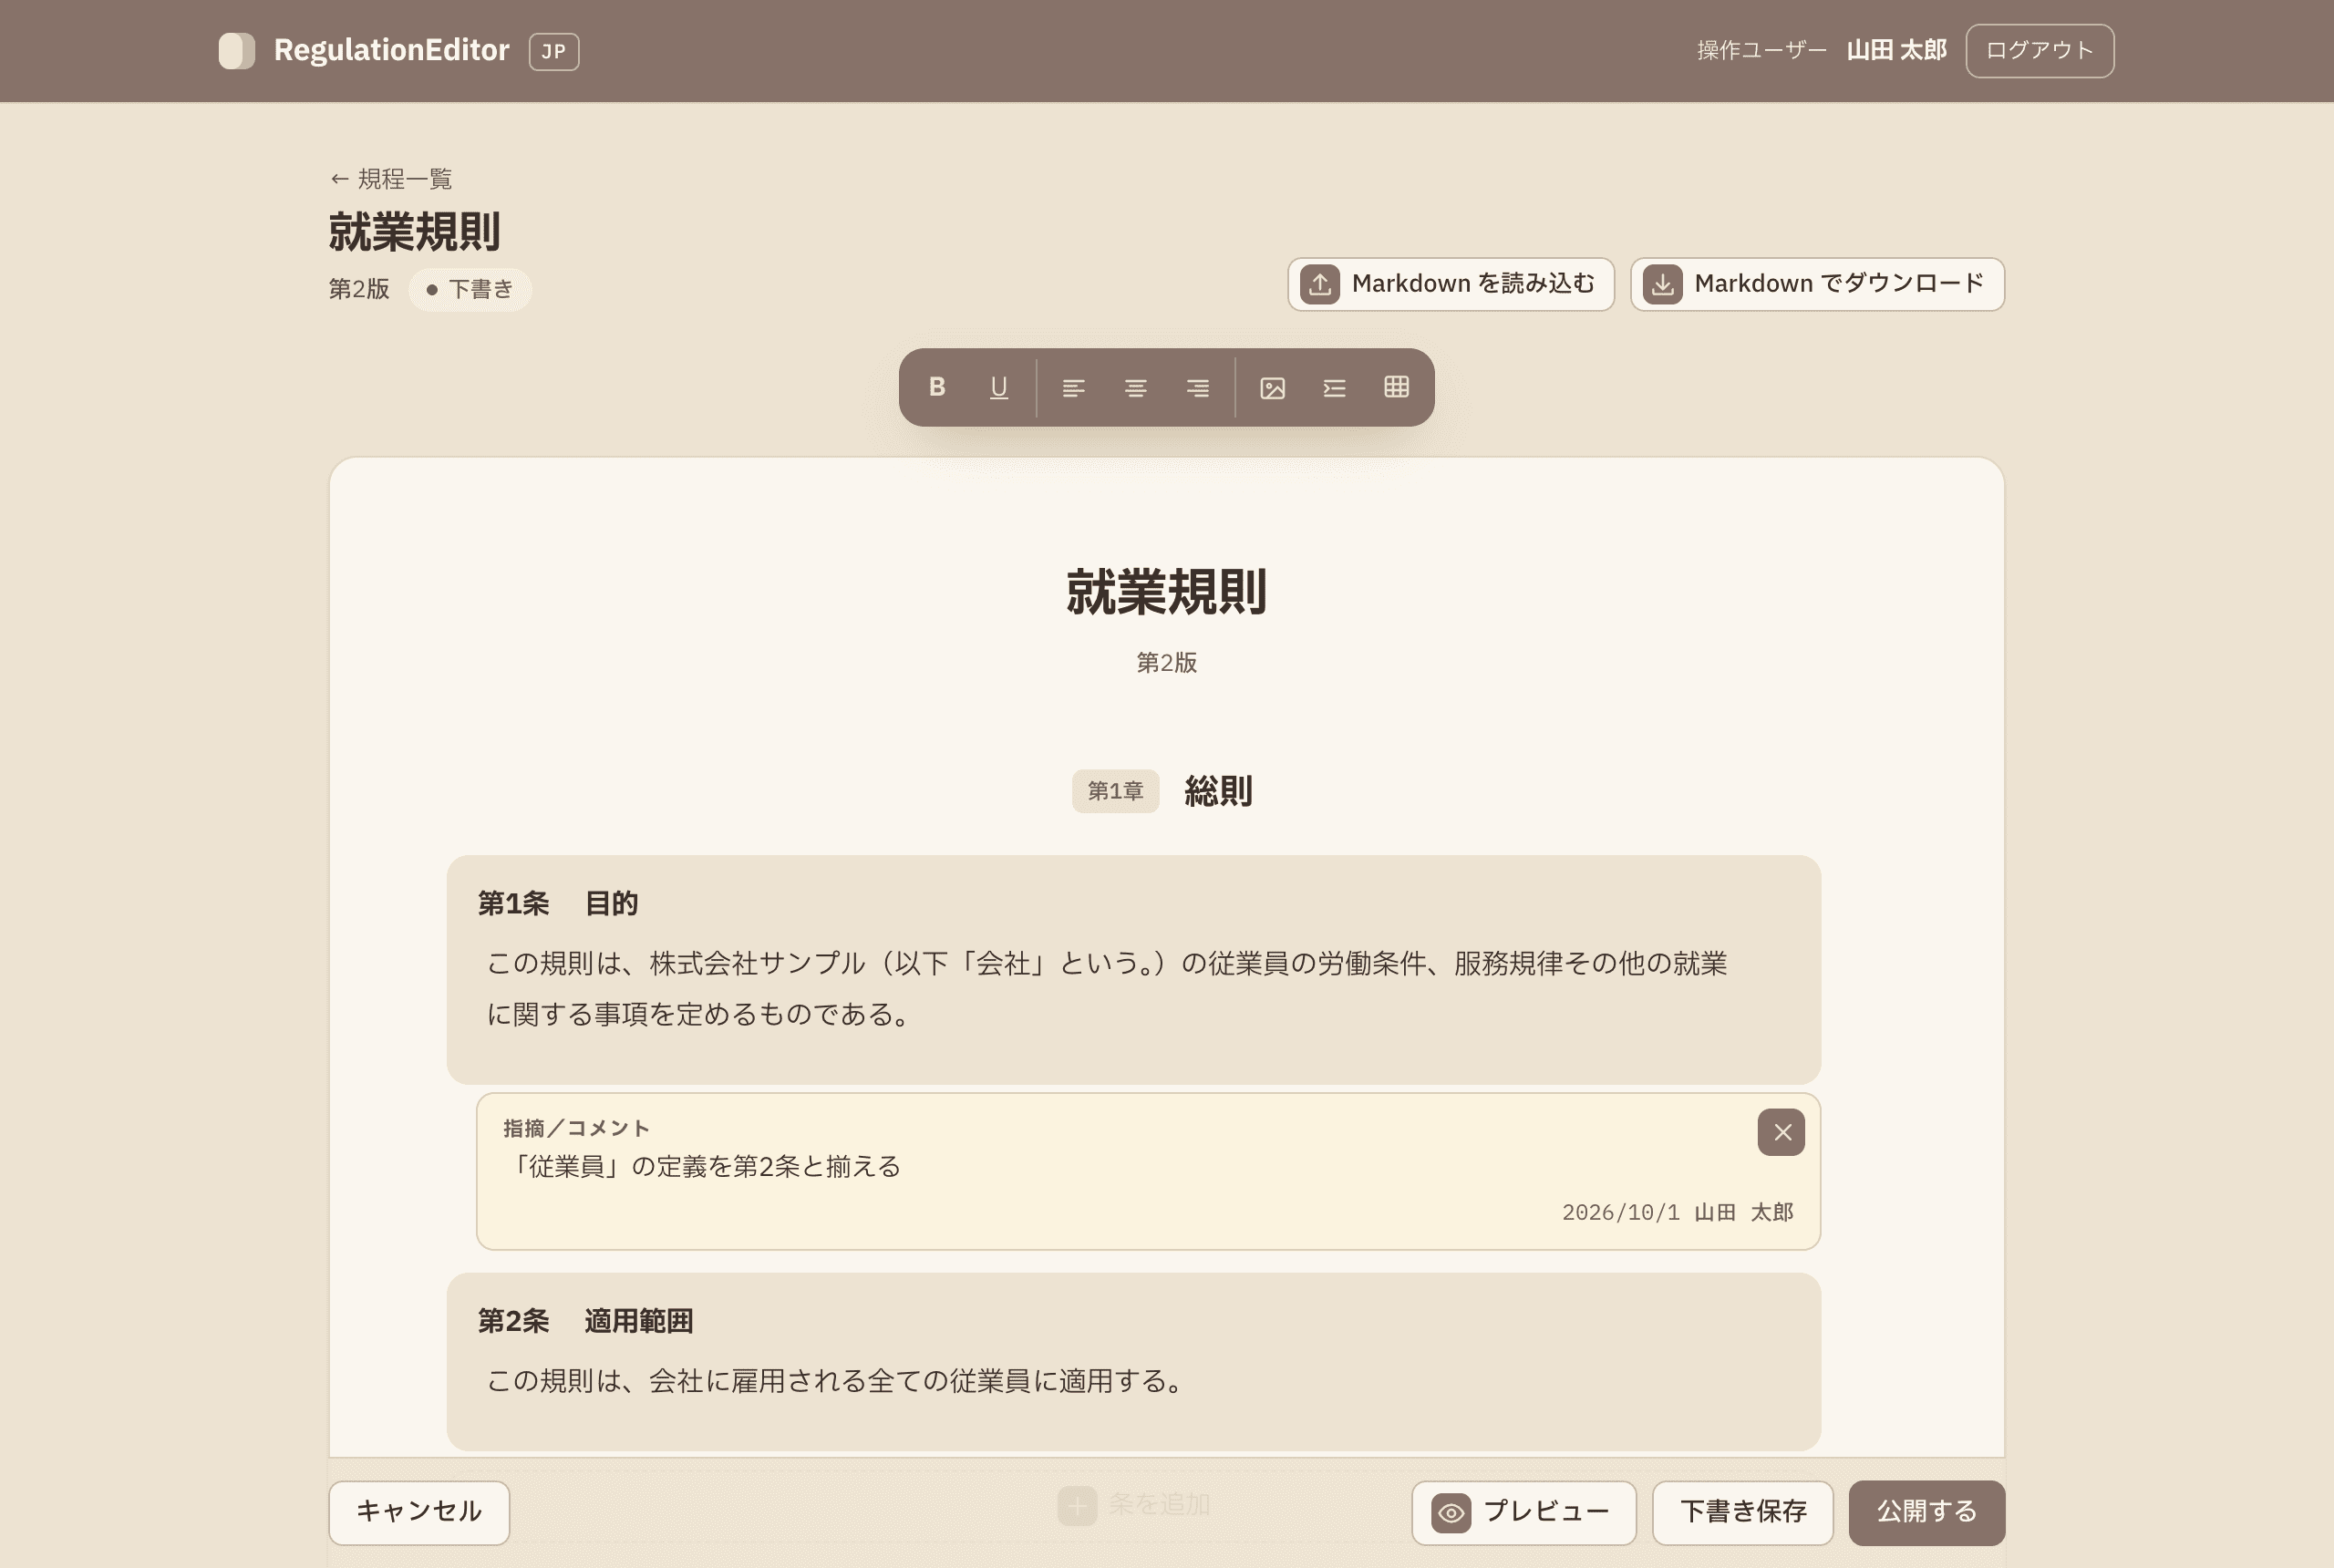Open プレビュー with the eye icon button

[1523, 1512]
